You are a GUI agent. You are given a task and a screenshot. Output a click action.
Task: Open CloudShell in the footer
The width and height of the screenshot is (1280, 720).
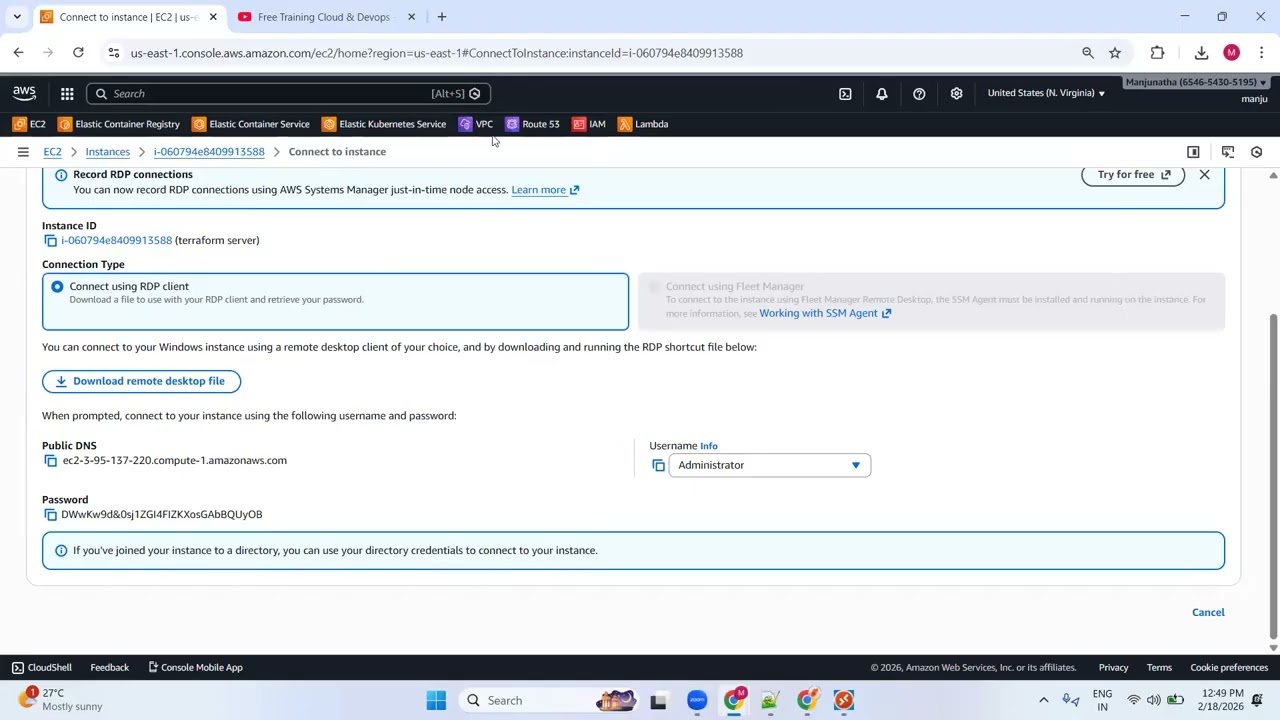click(x=42, y=668)
